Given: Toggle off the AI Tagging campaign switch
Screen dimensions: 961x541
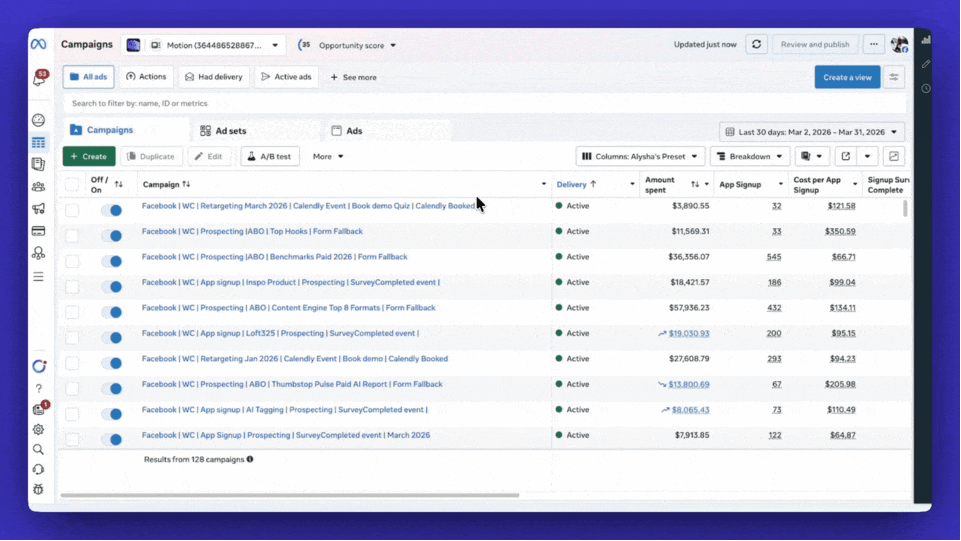Looking at the screenshot, I should click(112, 414).
